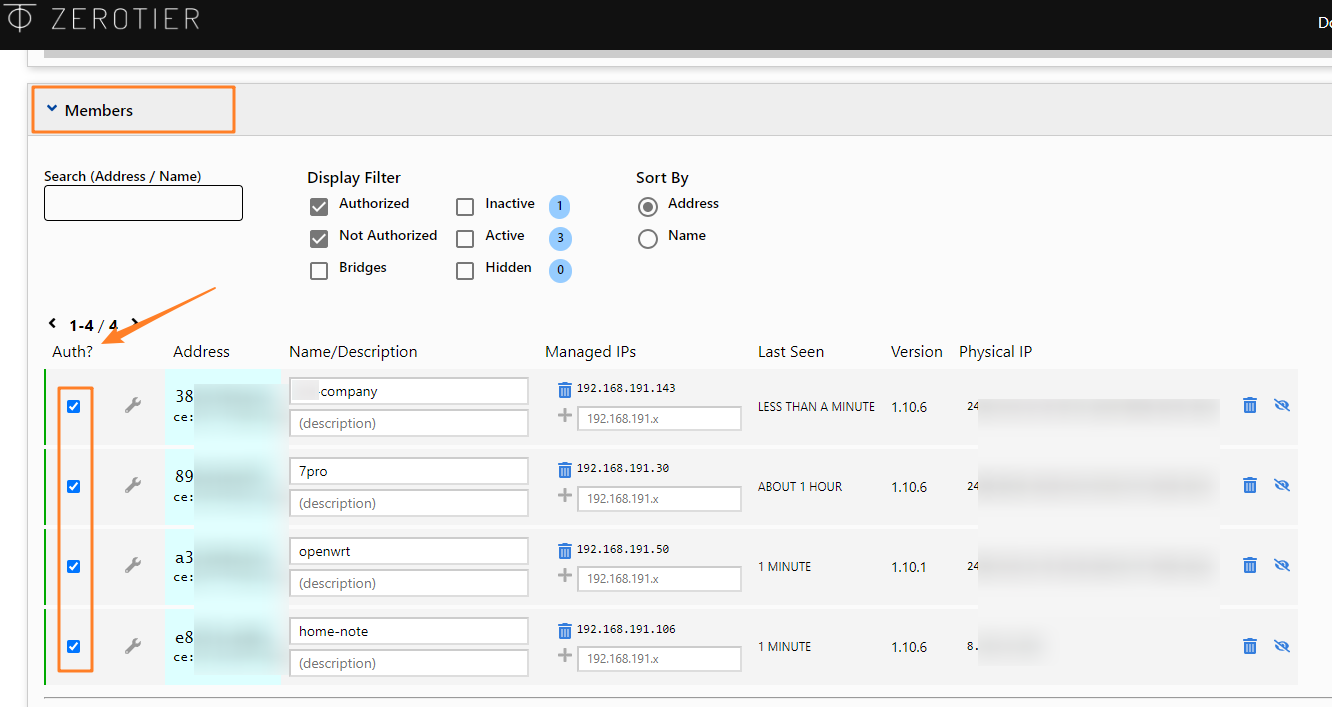Go to previous members page arrow

click(x=53, y=323)
